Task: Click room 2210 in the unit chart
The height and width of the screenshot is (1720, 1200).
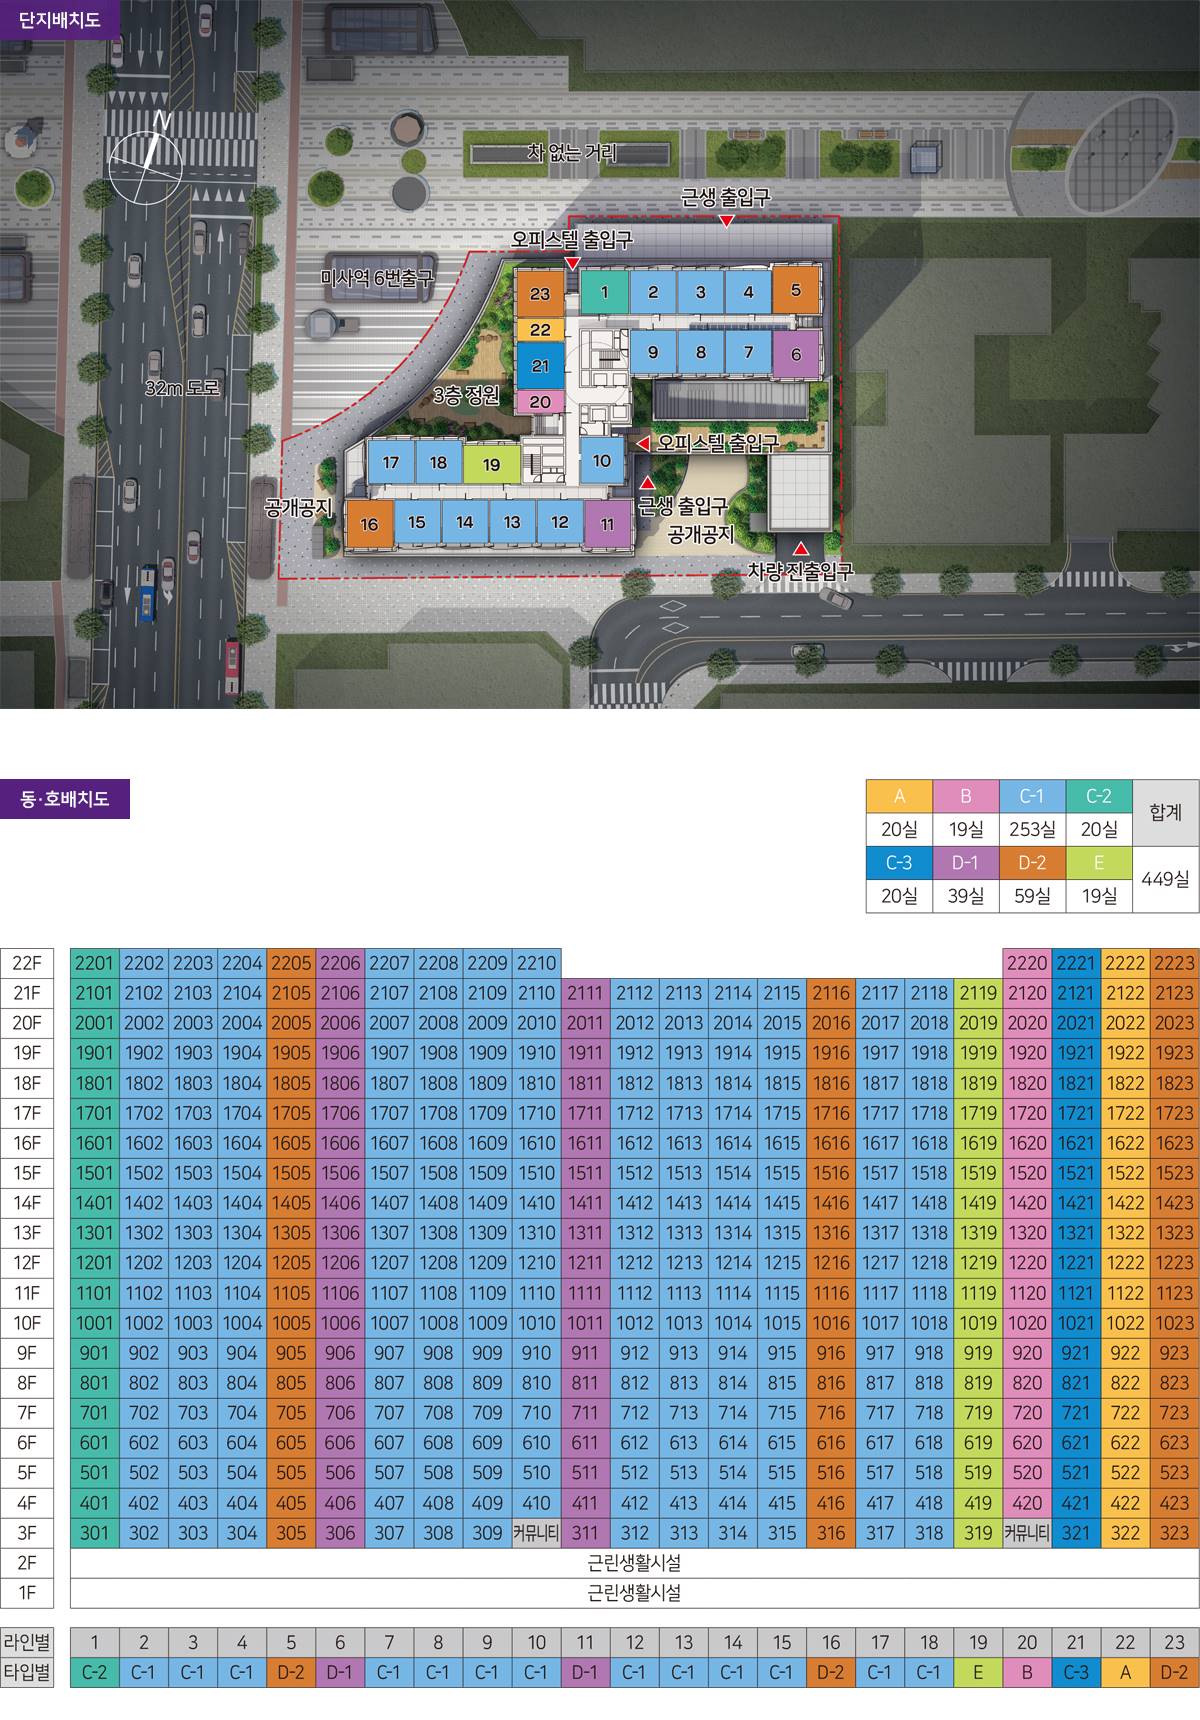Action: click(x=537, y=964)
